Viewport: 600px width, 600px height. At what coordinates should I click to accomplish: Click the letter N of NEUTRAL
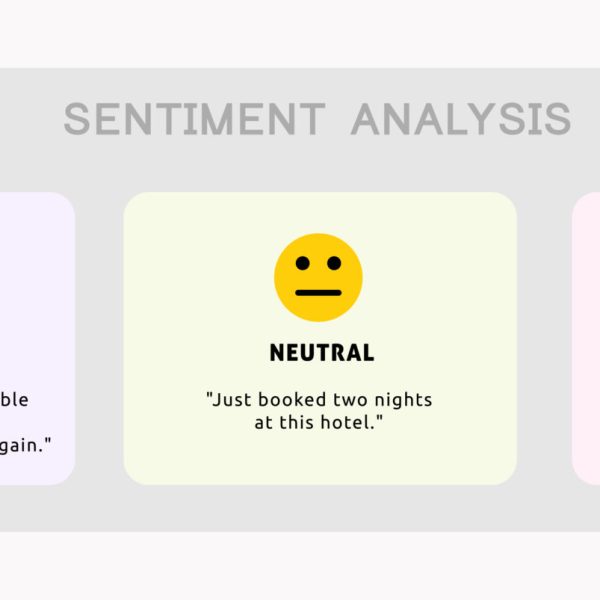tap(277, 352)
